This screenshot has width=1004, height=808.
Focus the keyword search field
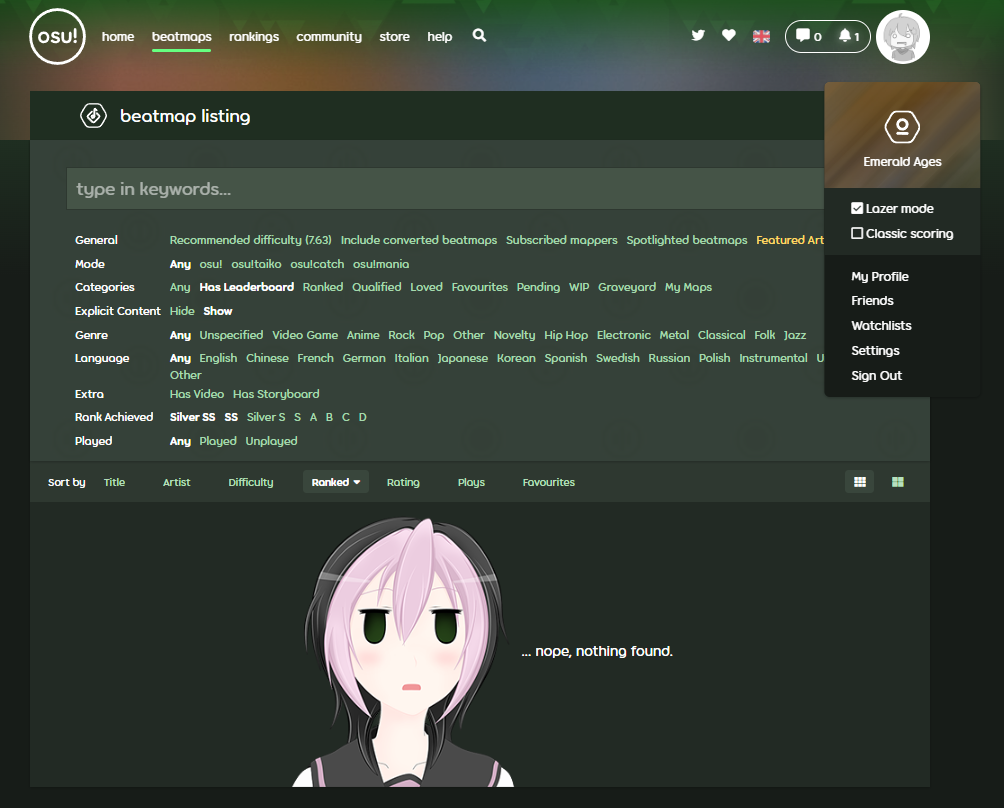[440, 189]
